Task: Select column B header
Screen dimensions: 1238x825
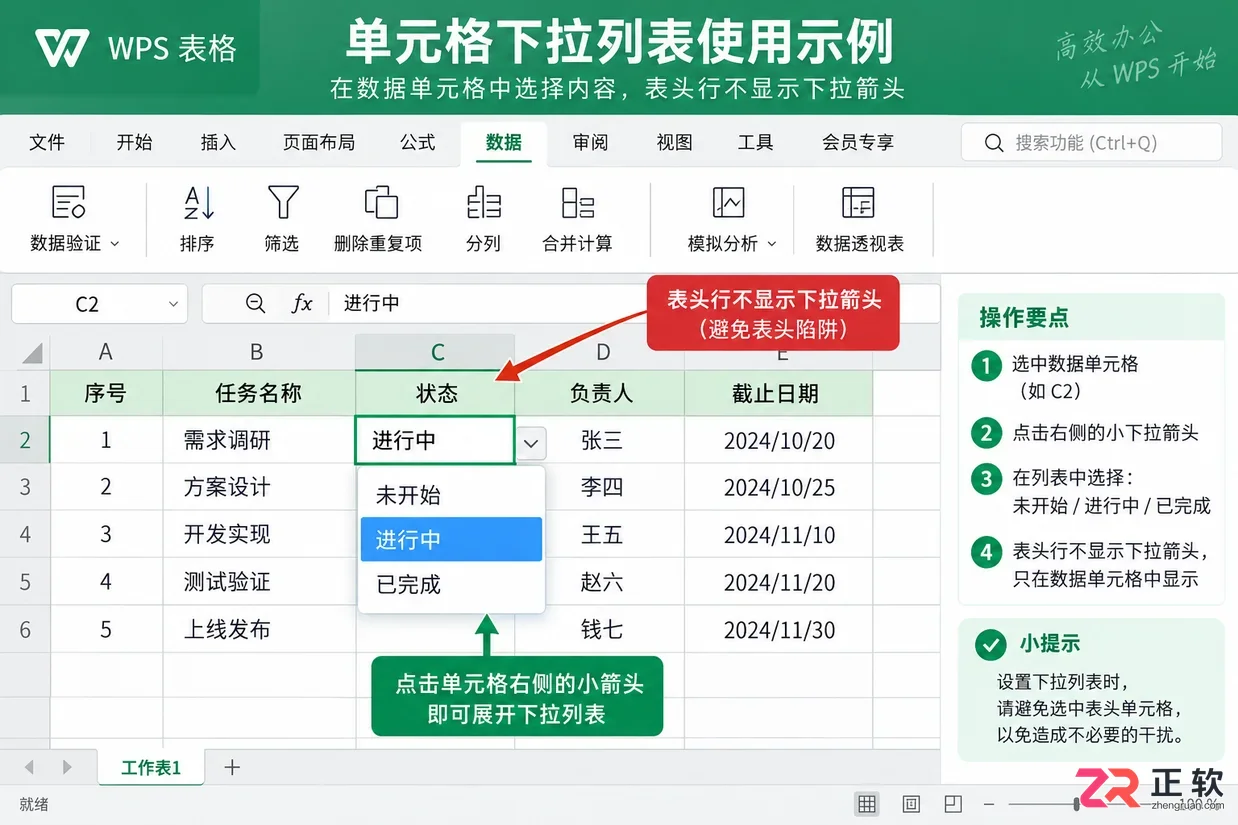Action: [x=258, y=352]
